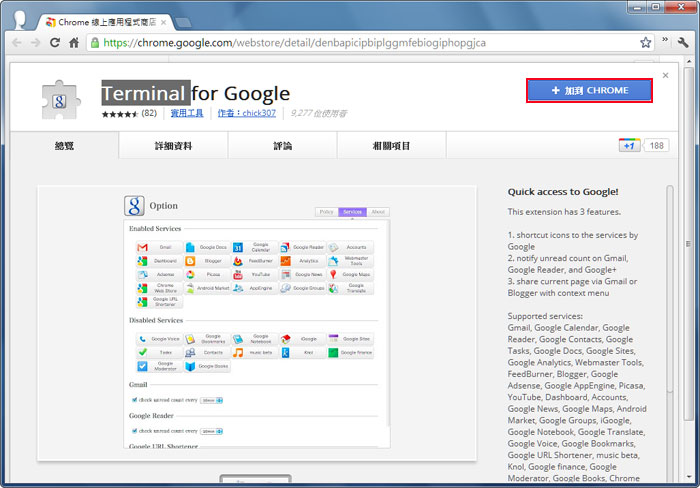Click the browser window vertical scrollbar thumb
This screenshot has width=700, height=488.
point(689,243)
